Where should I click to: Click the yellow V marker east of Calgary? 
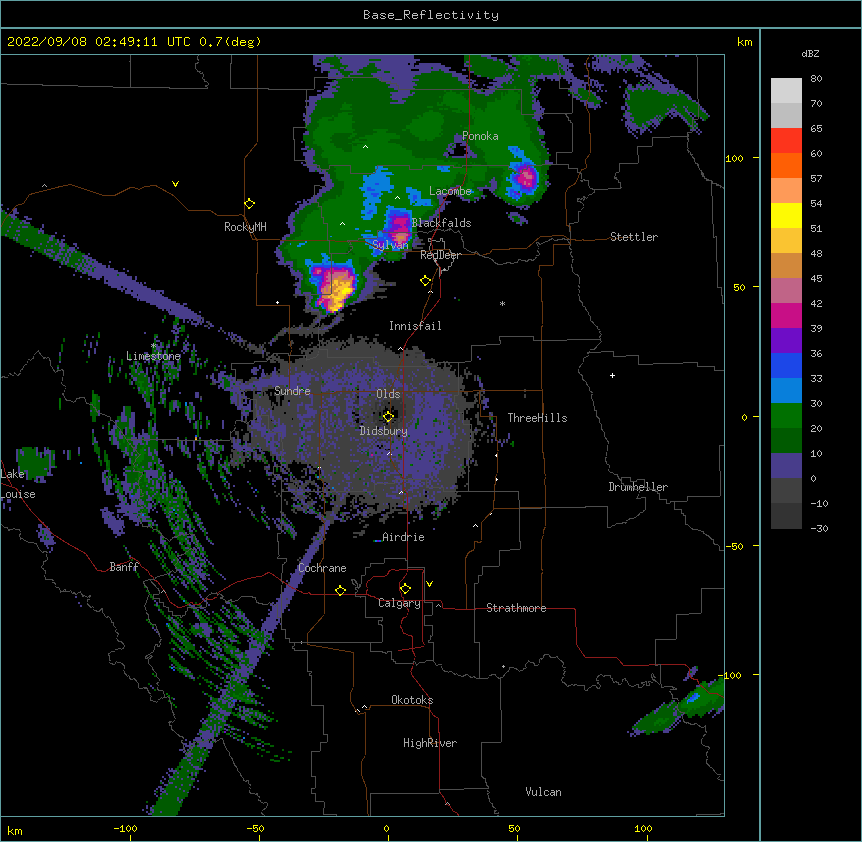click(429, 584)
